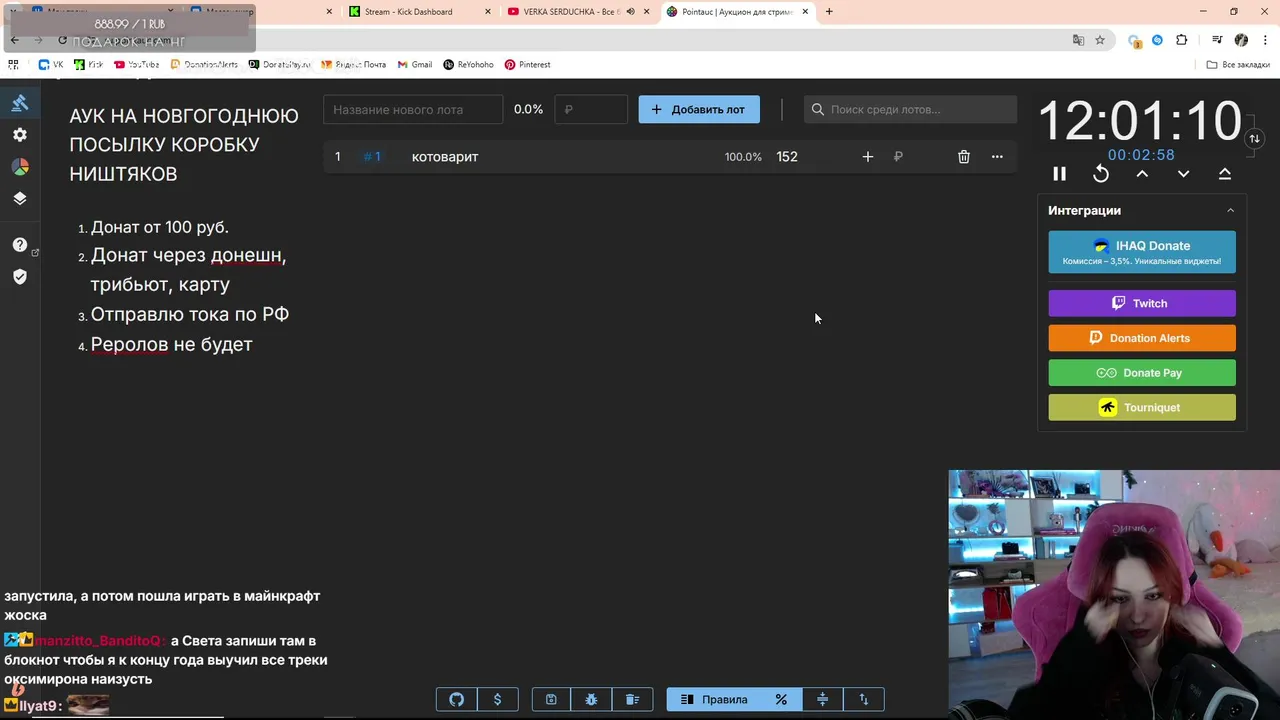Click the clear lots trash-list icon
This screenshot has width=1280, height=720.
click(632, 699)
